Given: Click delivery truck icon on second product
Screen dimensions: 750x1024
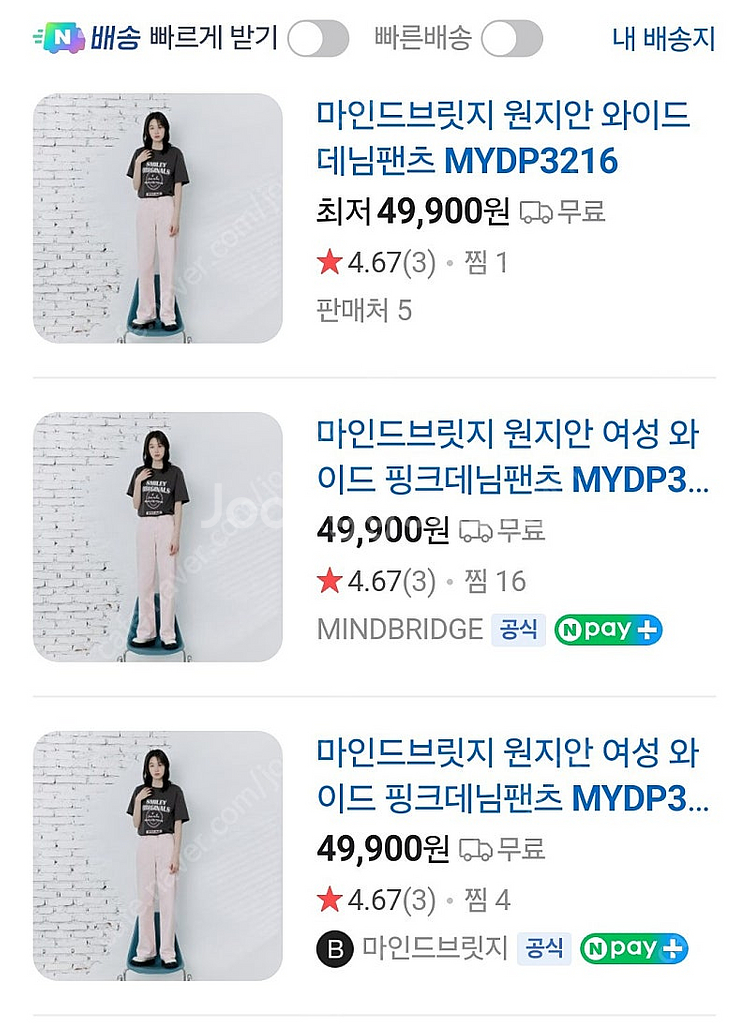Looking at the screenshot, I should pos(476,531).
